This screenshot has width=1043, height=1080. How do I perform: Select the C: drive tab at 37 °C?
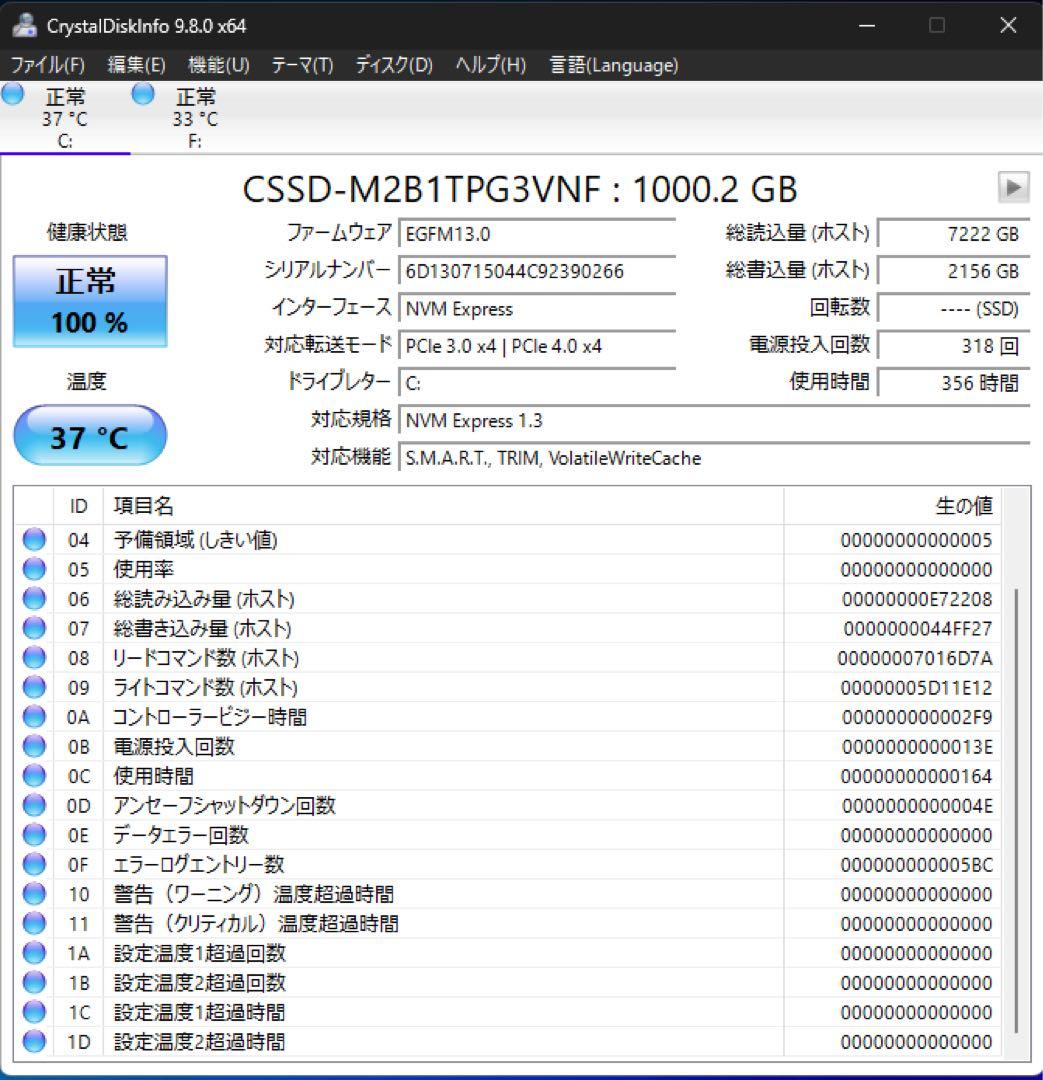click(x=65, y=118)
